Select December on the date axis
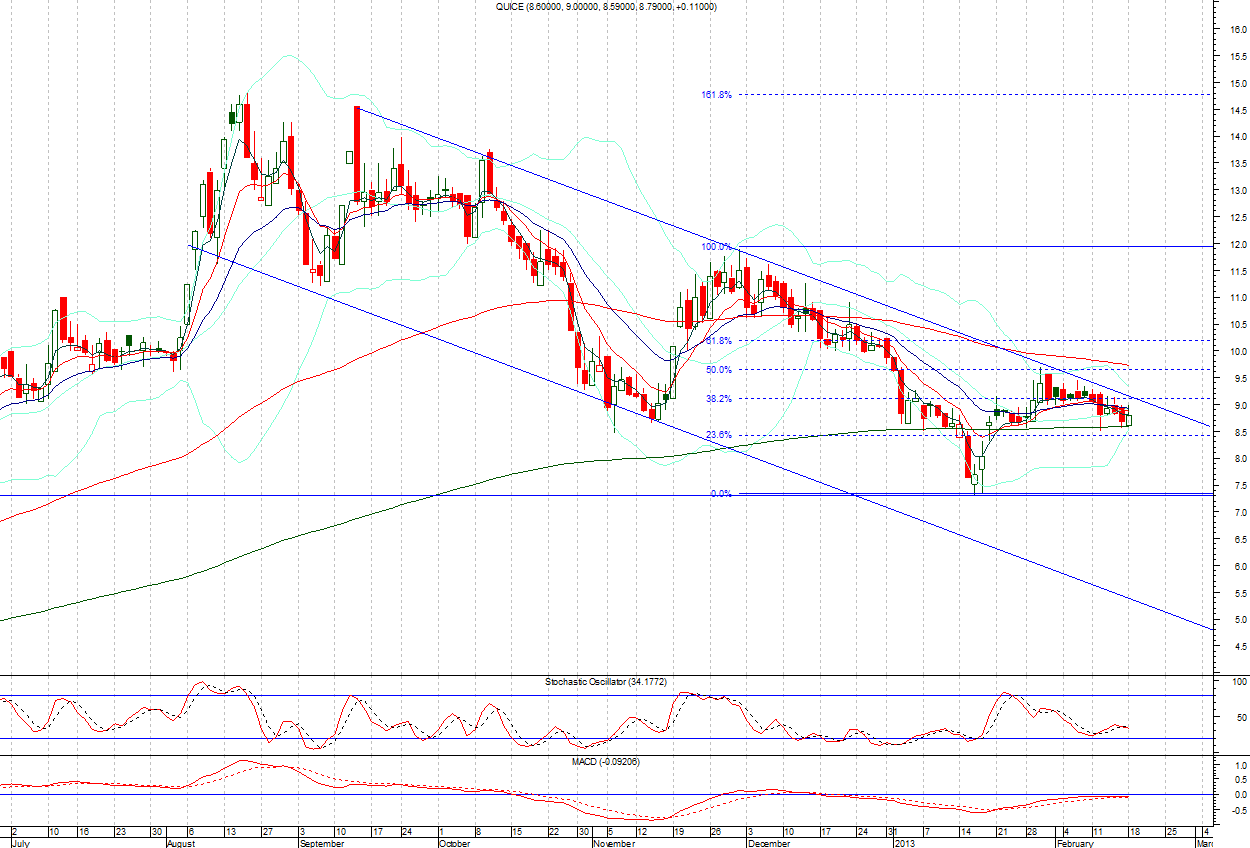Viewport: 1250px width, 848px height. pyautogui.click(x=769, y=843)
